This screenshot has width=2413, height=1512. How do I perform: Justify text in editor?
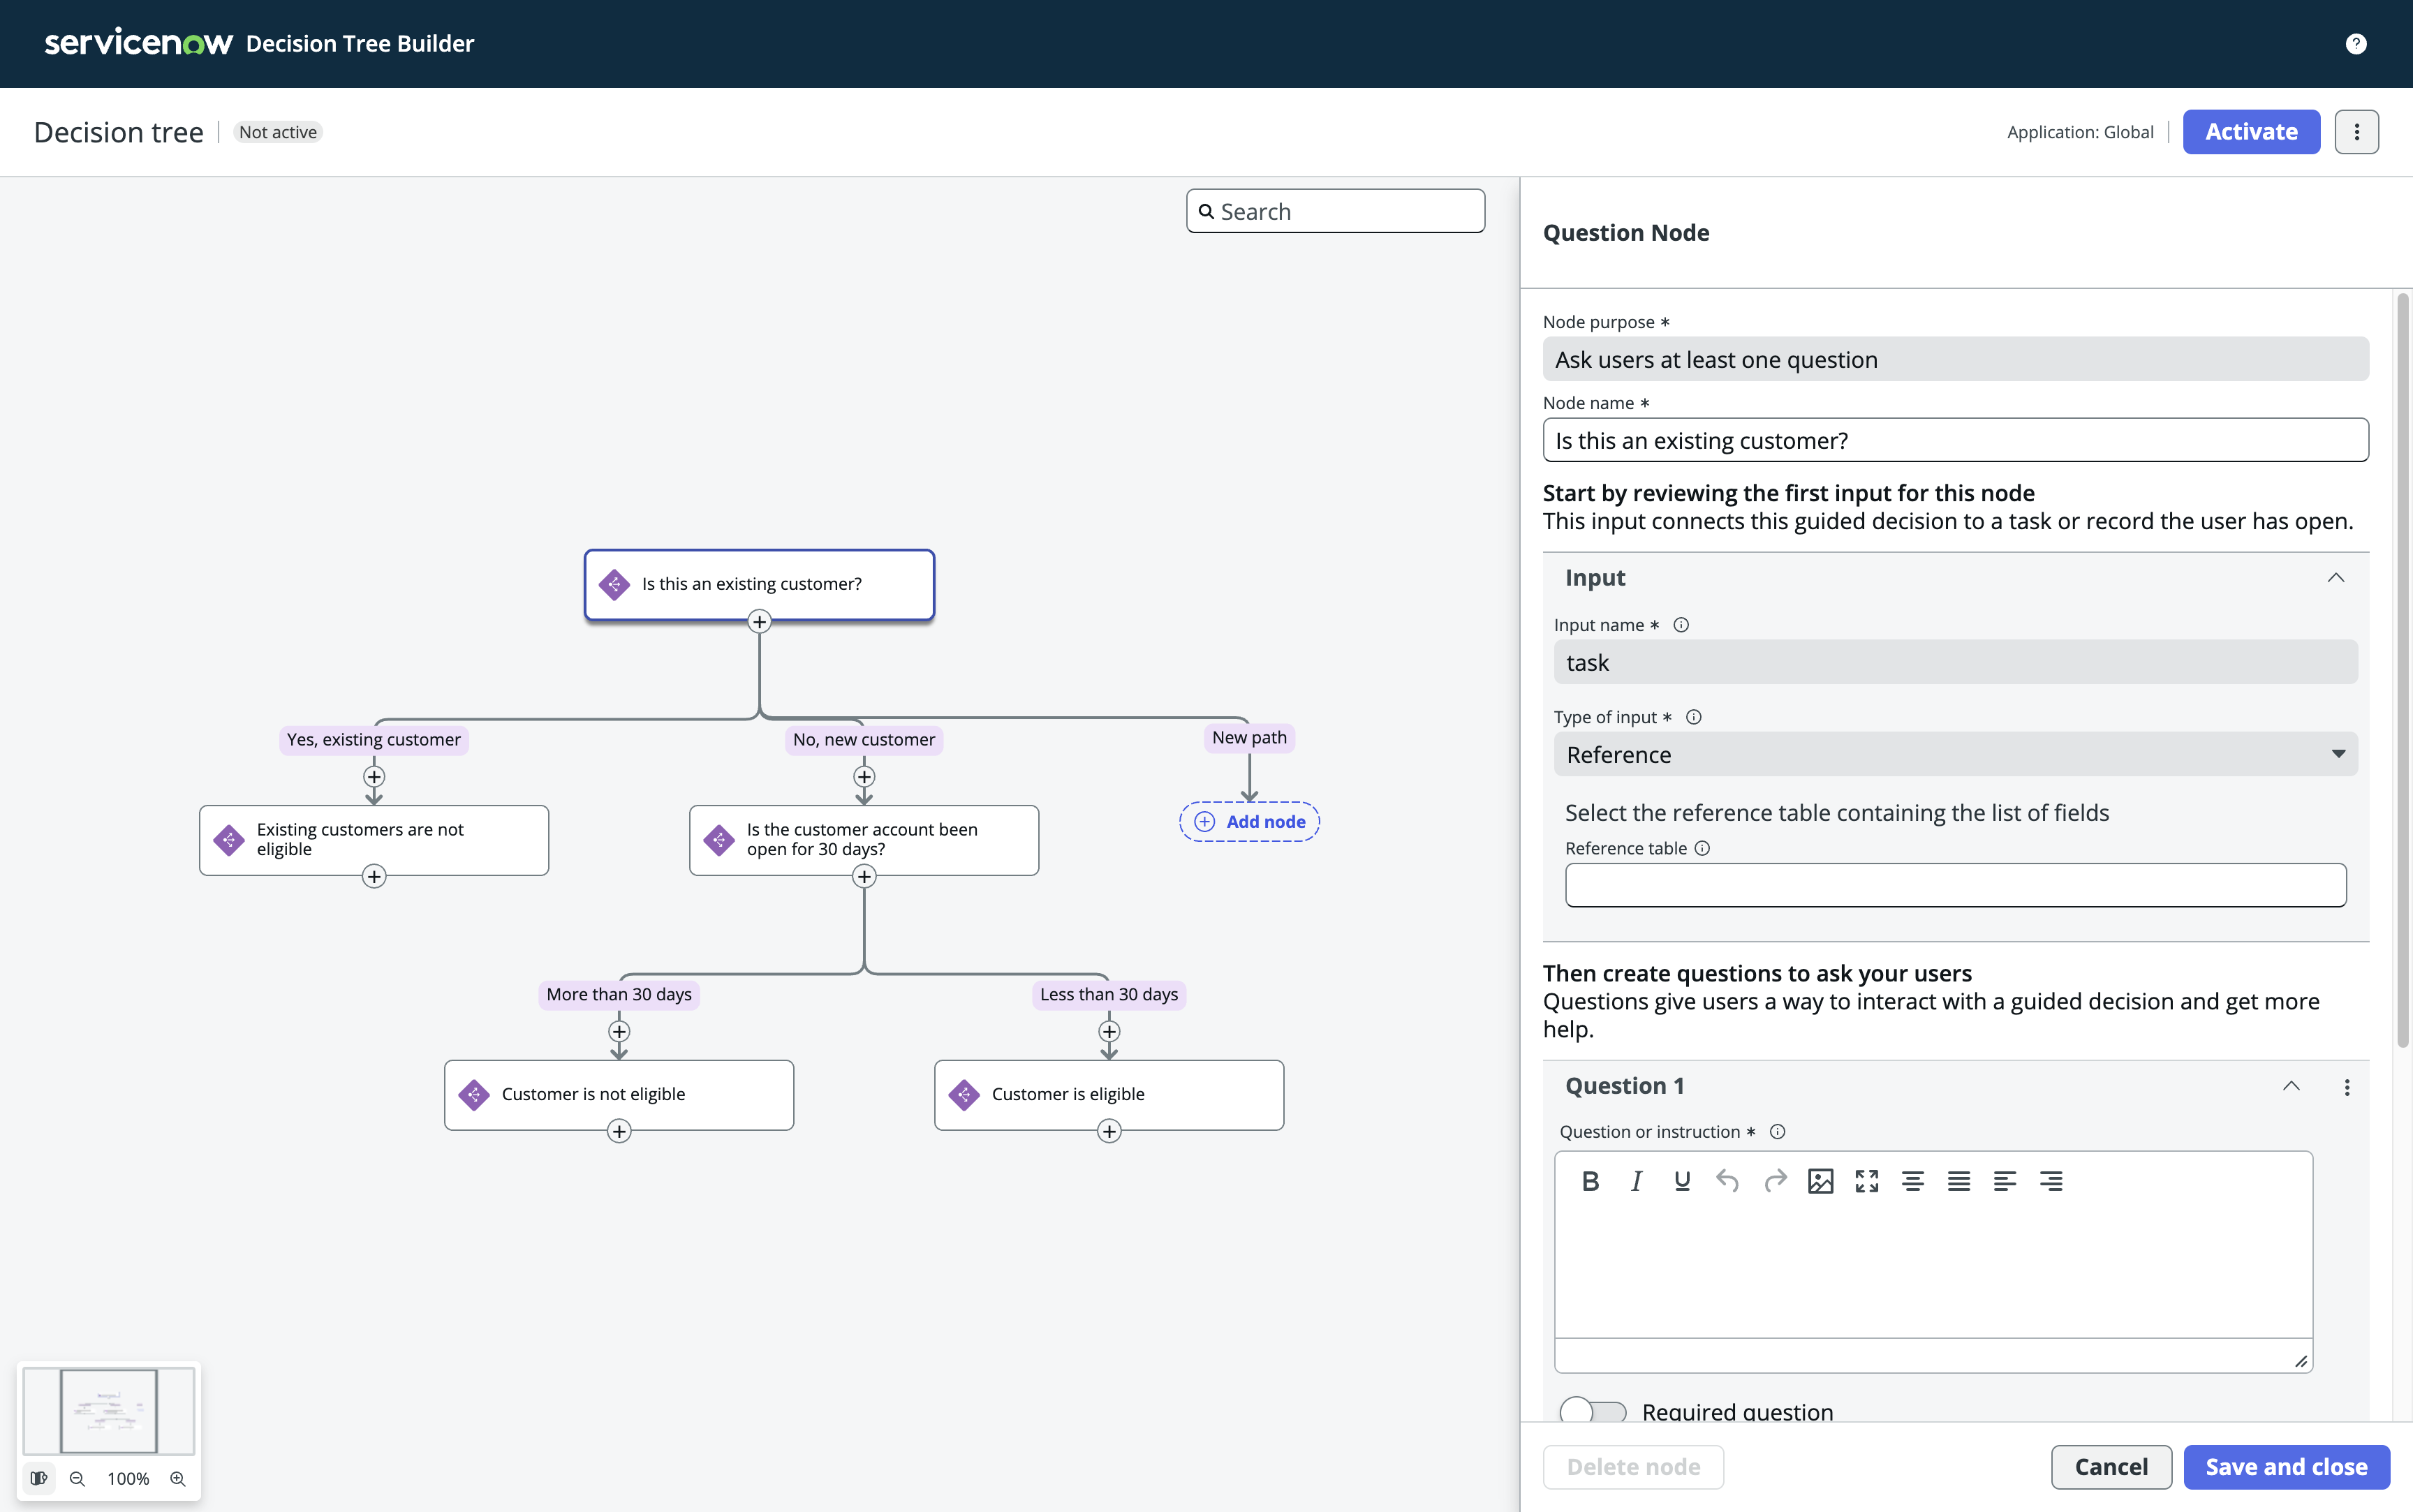click(x=1958, y=1181)
